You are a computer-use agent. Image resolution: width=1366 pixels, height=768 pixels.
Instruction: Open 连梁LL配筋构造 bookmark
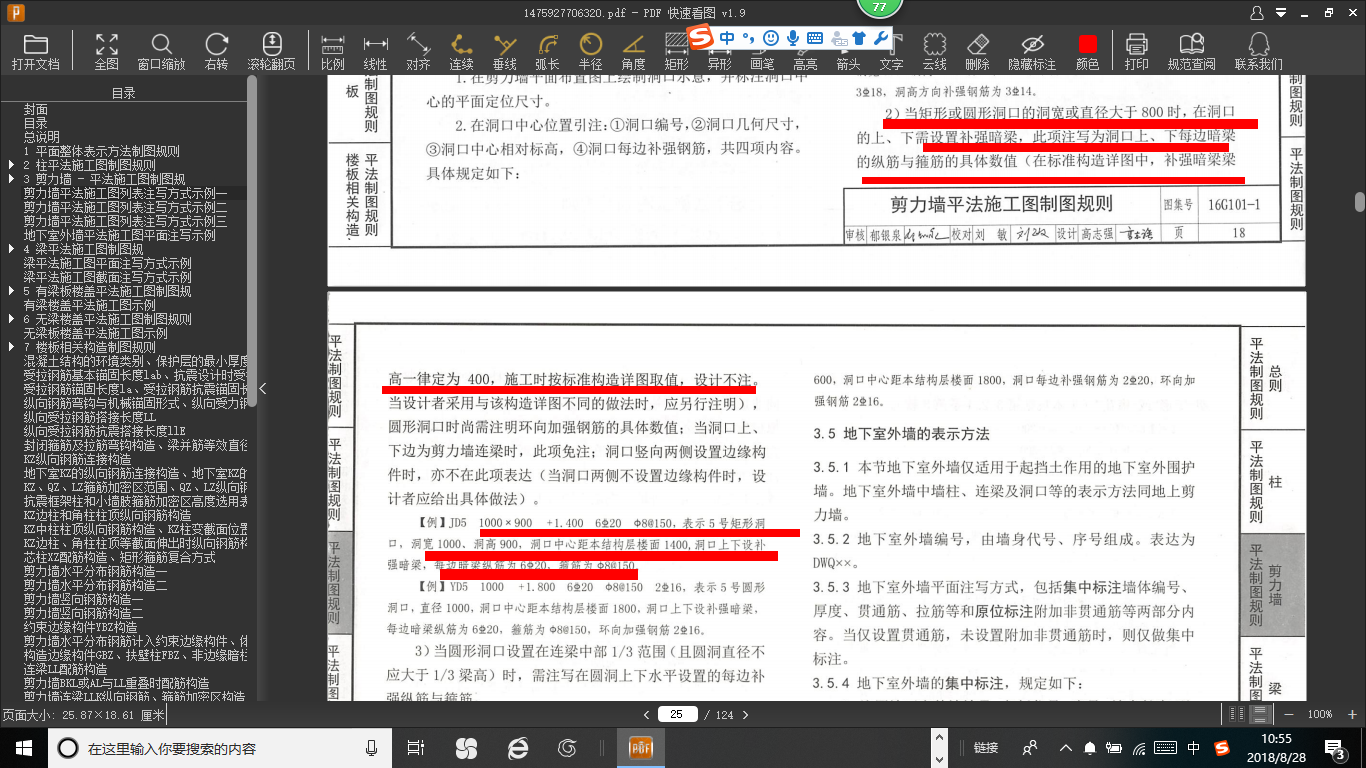(x=66, y=669)
